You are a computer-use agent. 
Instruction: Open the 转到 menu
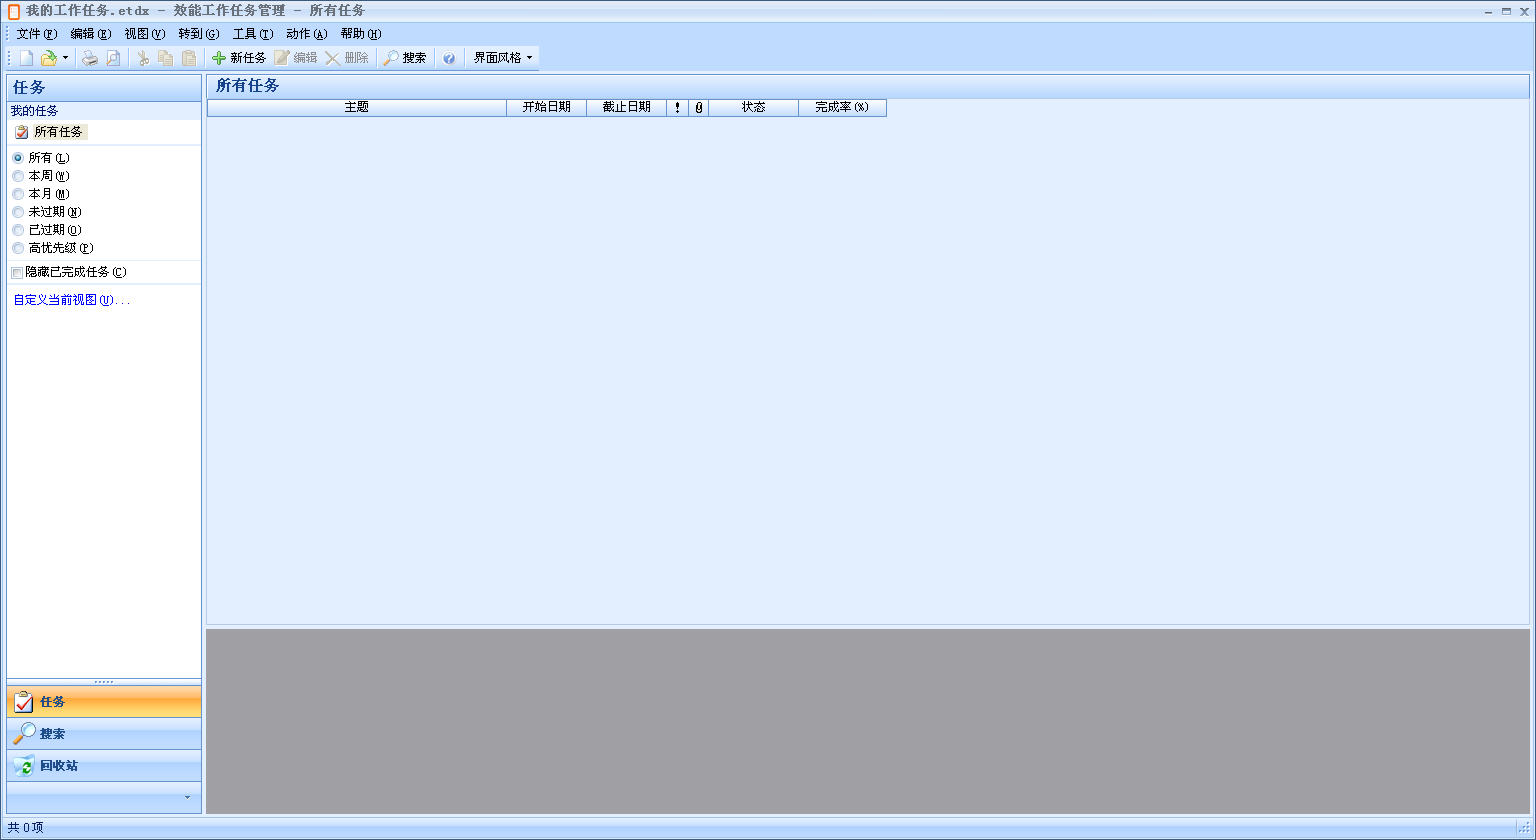click(199, 34)
